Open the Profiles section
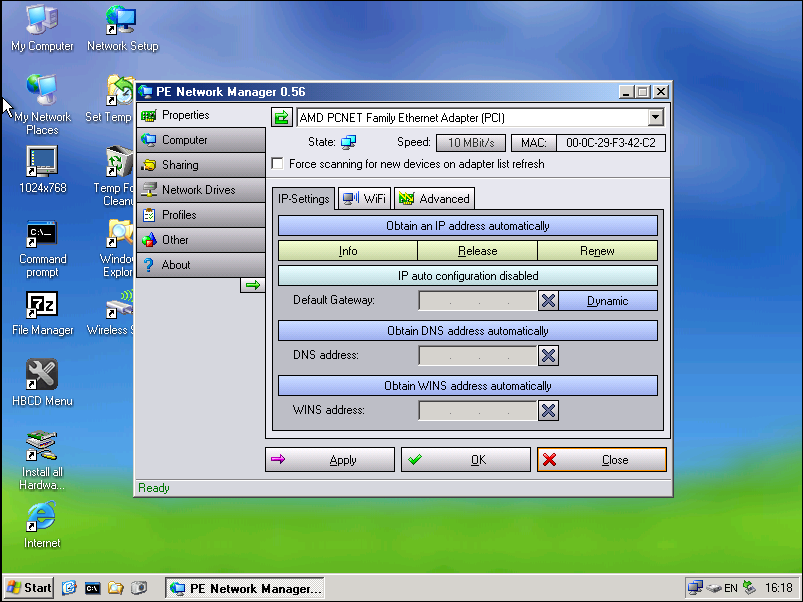The width and height of the screenshot is (803, 602). [201, 215]
